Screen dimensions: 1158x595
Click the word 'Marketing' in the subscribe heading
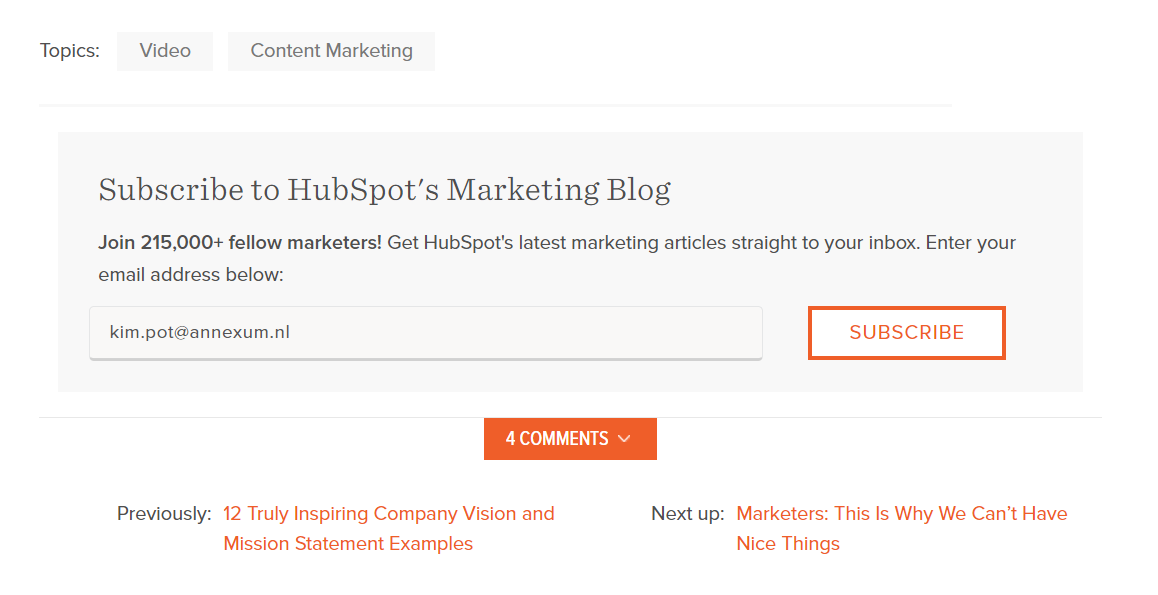(x=523, y=189)
